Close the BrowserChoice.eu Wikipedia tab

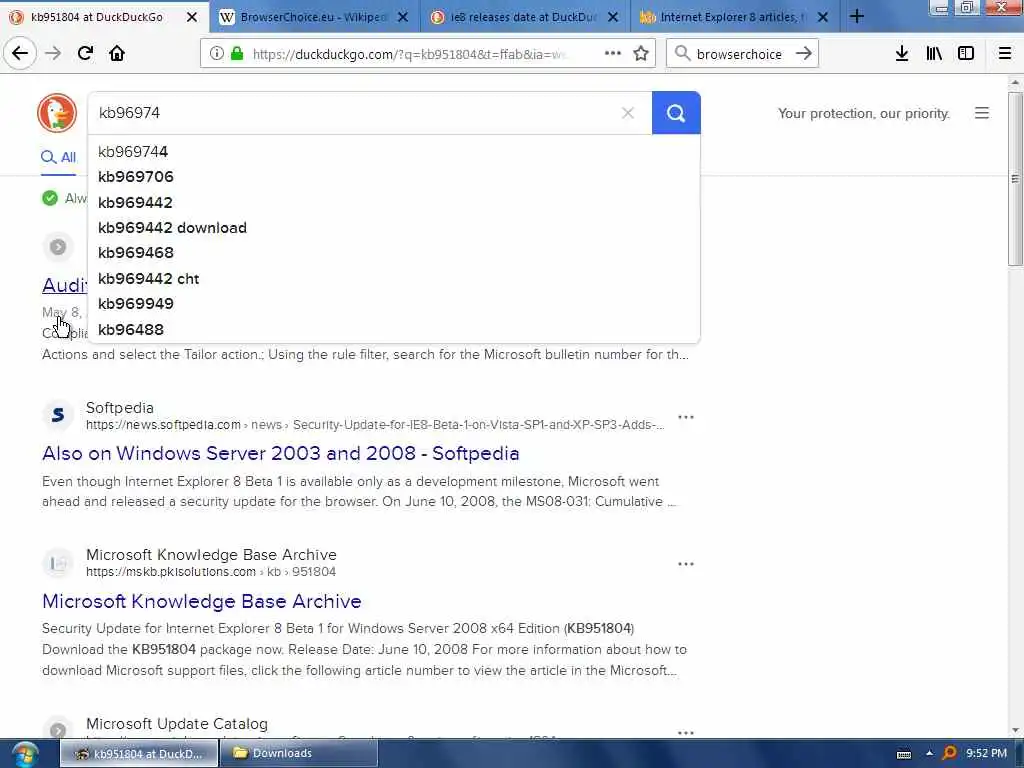[x=403, y=17]
